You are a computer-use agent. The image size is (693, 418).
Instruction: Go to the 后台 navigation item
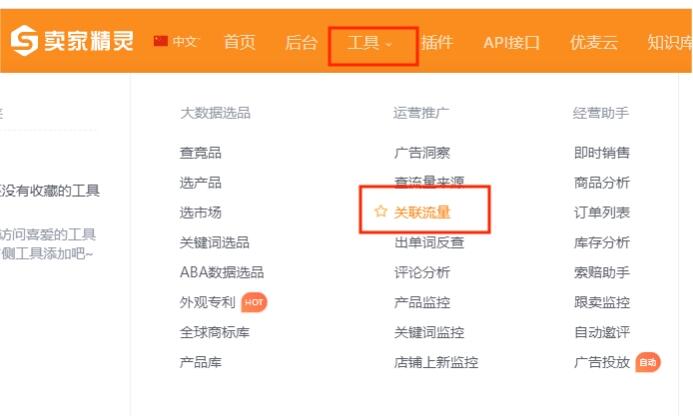[x=301, y=43]
